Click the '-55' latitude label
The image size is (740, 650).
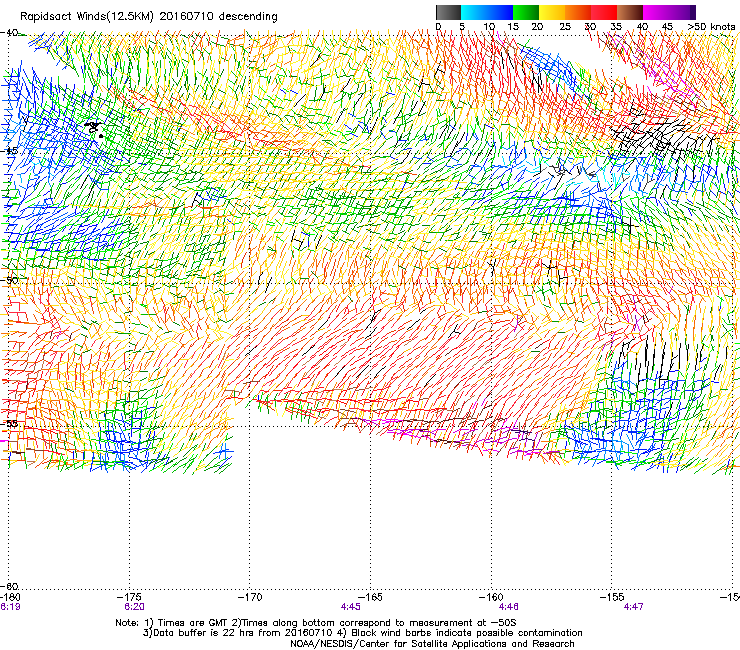coord(9,423)
